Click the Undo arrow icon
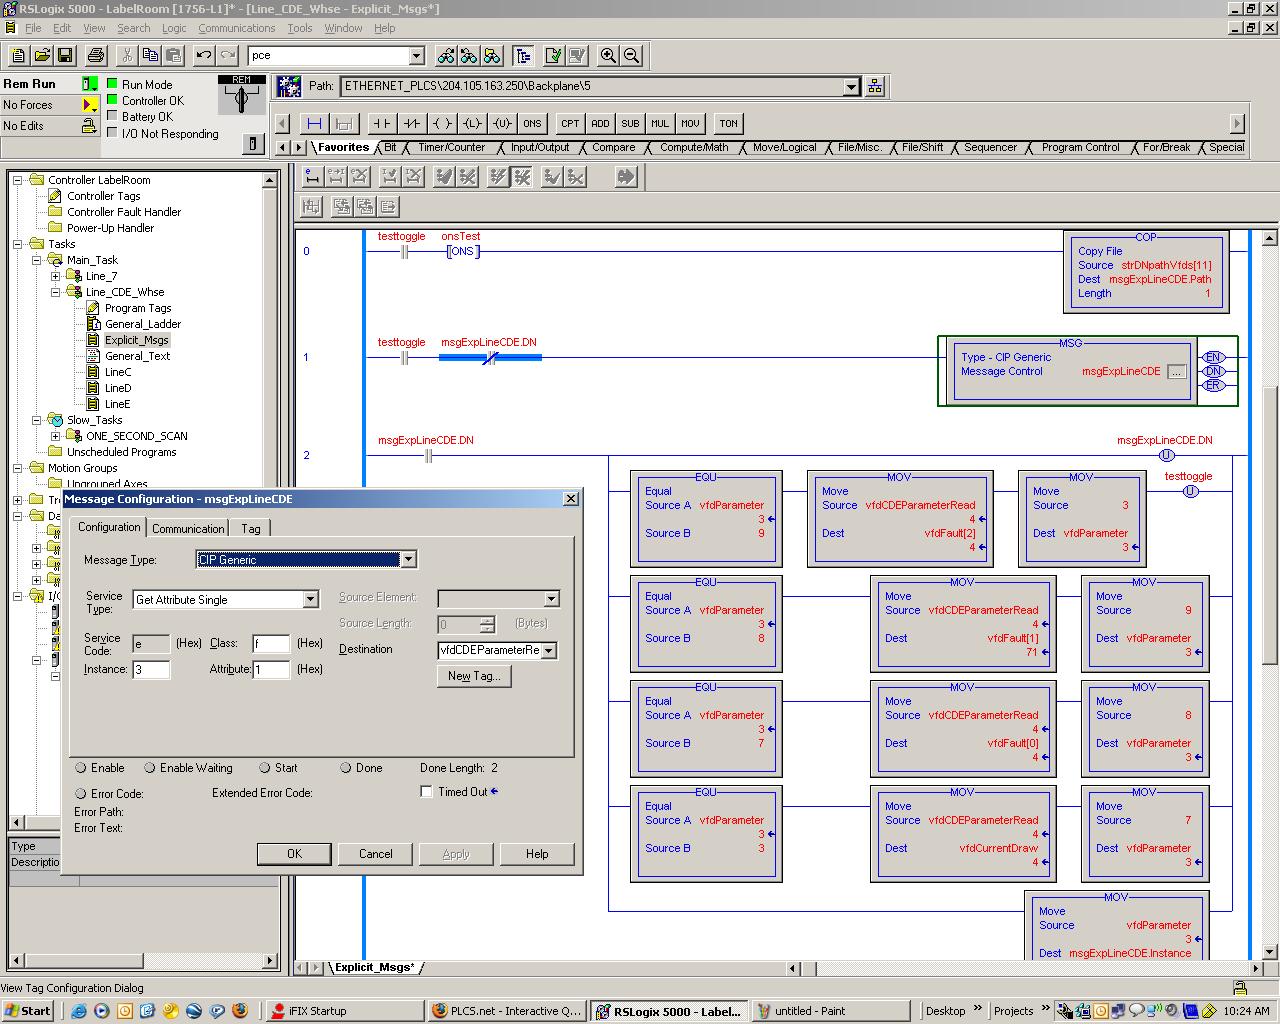Image resolution: width=1280 pixels, height=1024 pixels. pyautogui.click(x=204, y=55)
